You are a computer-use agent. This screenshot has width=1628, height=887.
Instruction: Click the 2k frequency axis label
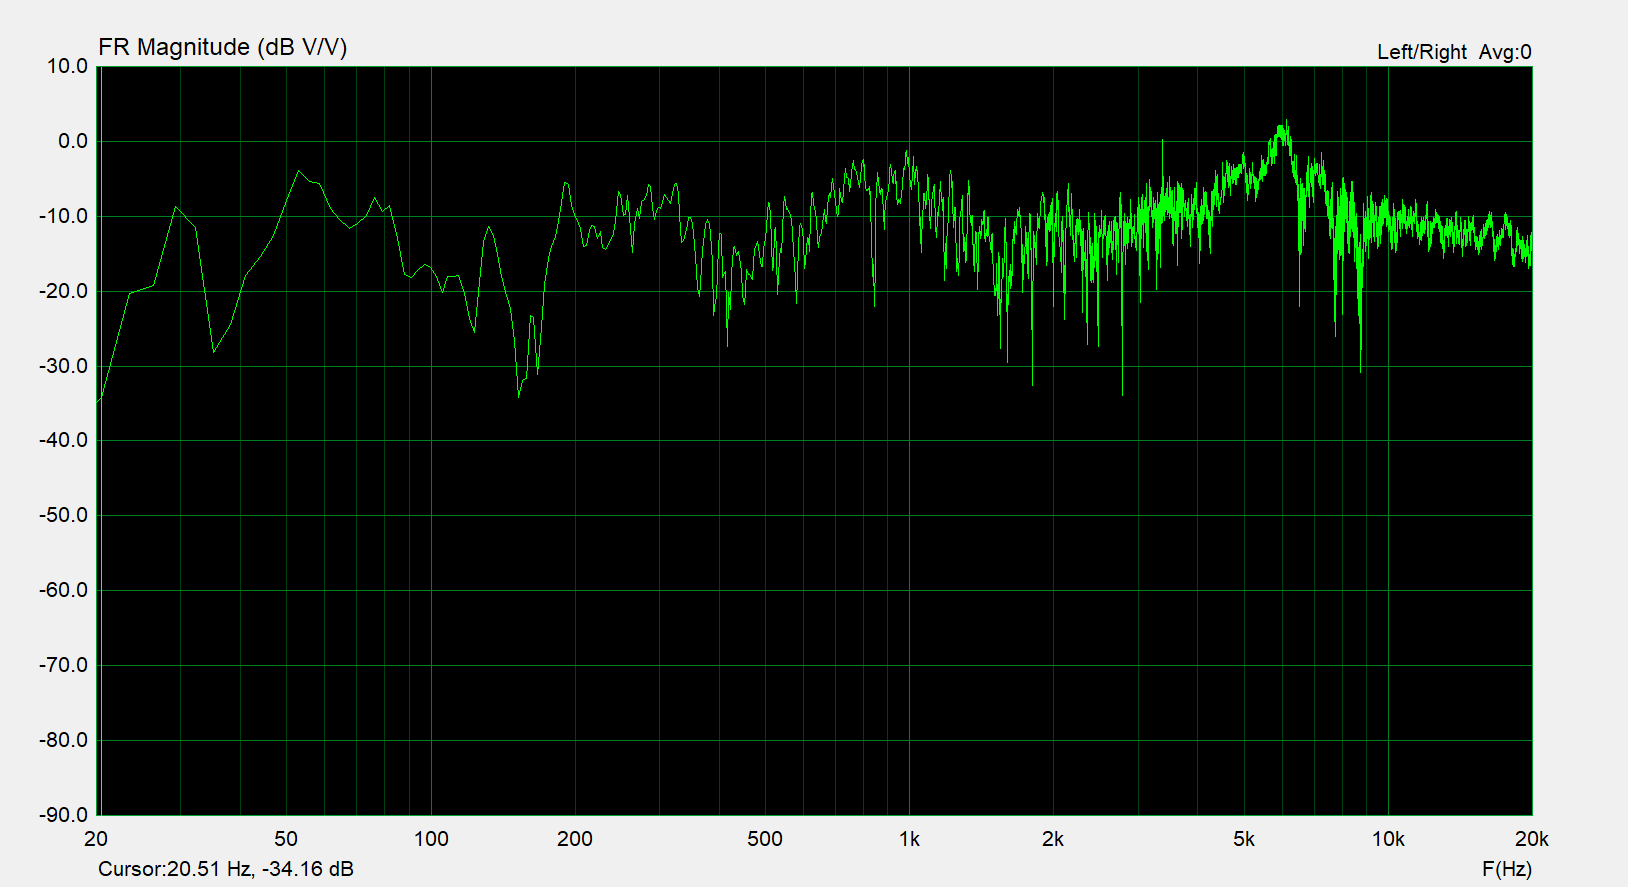1053,839
